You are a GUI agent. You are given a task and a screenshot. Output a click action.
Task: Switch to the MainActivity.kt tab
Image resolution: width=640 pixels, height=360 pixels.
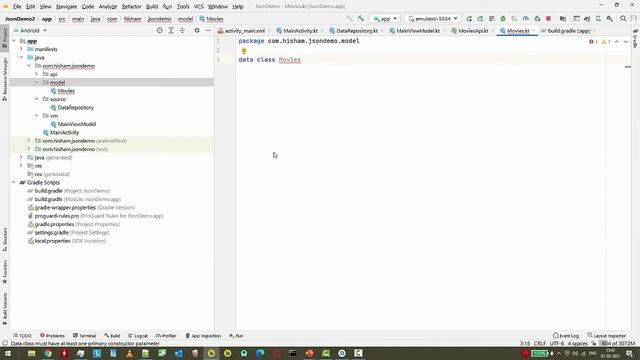coord(300,31)
